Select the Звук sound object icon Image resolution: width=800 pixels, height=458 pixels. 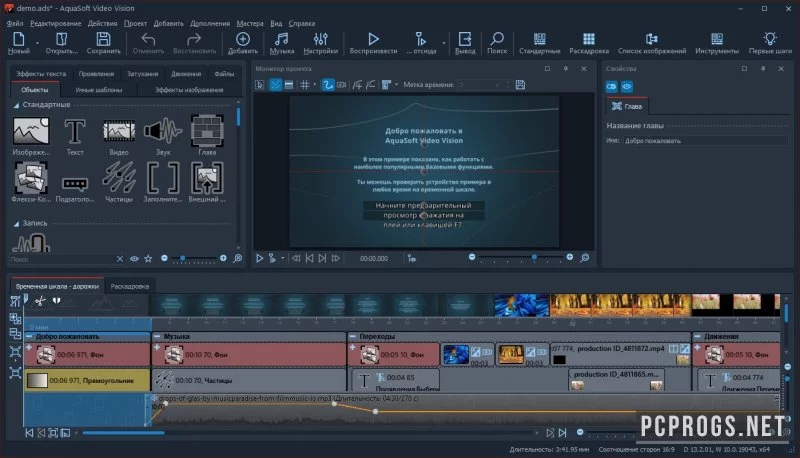tap(163, 131)
